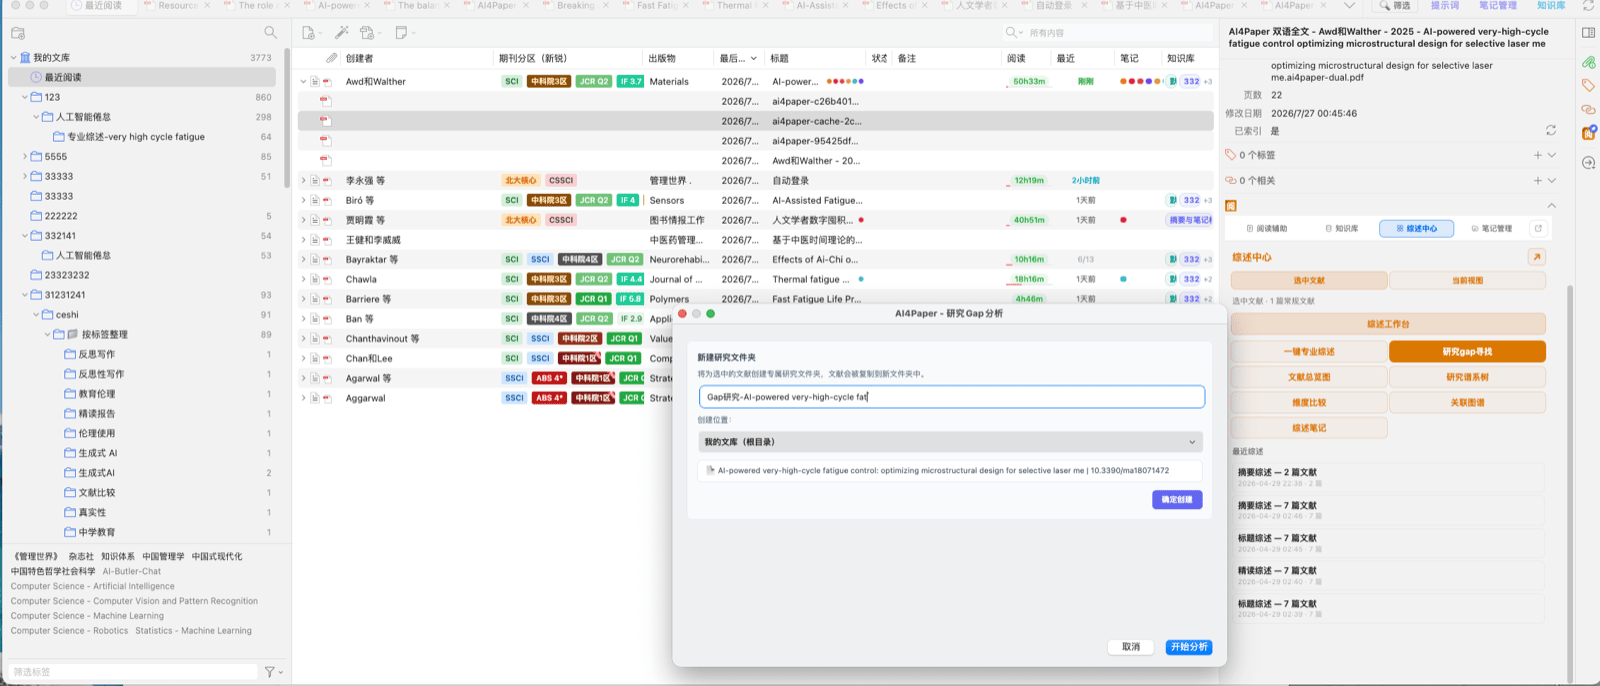Viewport: 1600px width, 686px height.
Task: Open the attachment paperclip section icon in sidebar
Action: click(x=1589, y=62)
